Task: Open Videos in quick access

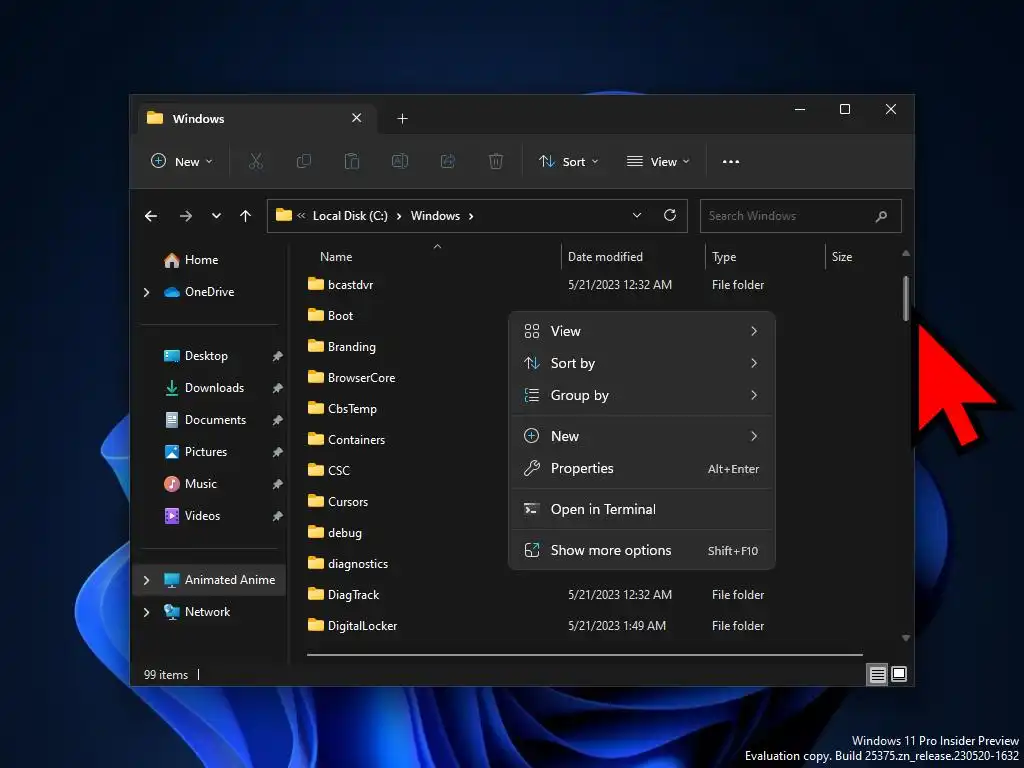Action: pos(192,516)
